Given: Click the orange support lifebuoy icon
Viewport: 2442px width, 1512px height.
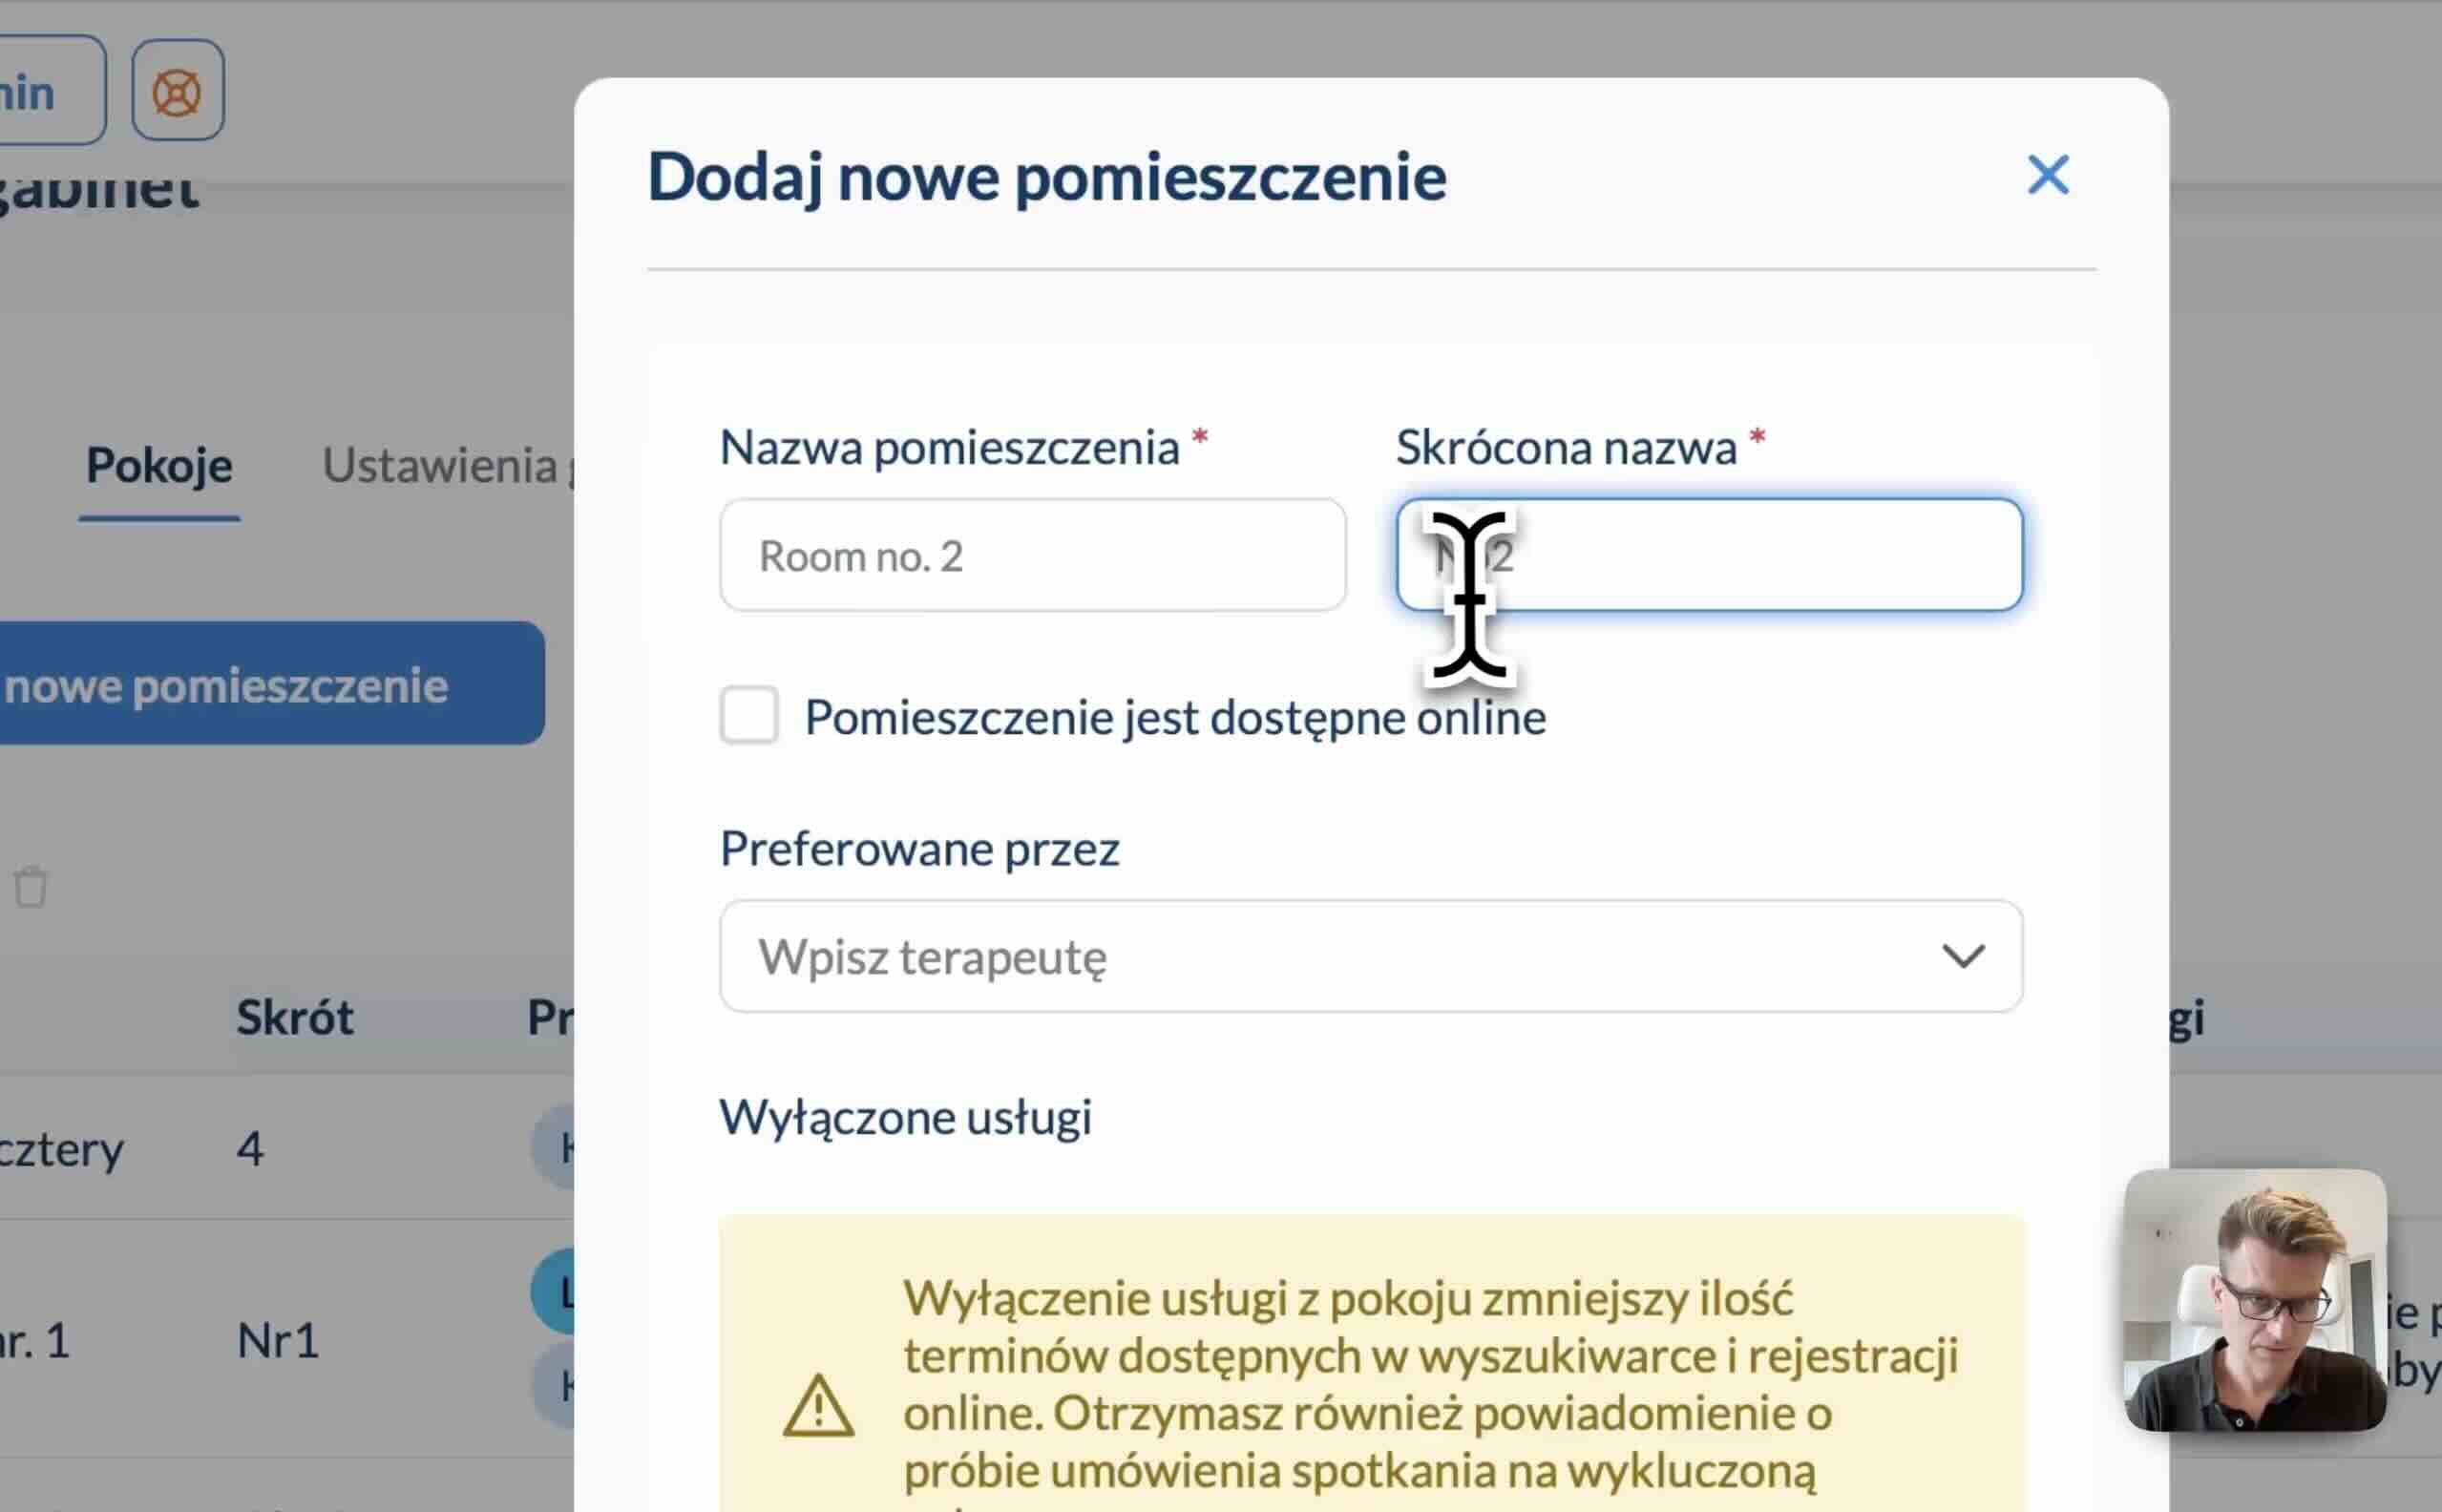Looking at the screenshot, I should tap(177, 90).
